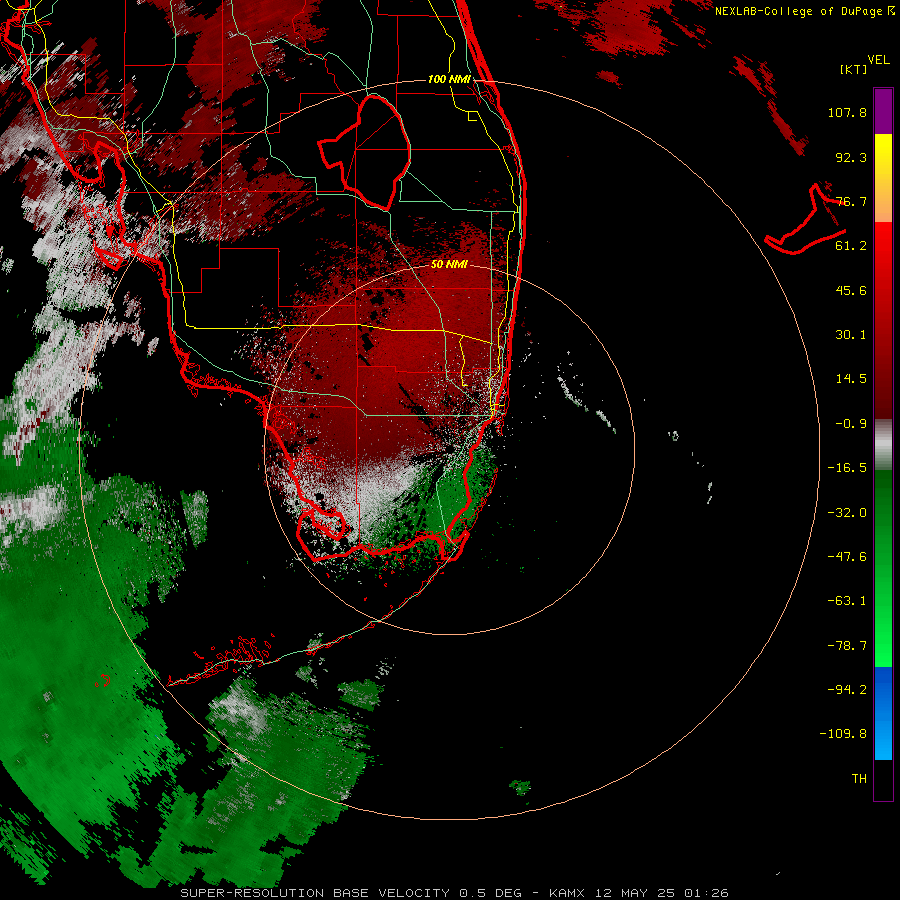
Task: Click the 92.3 velocity scale label
Action: tap(851, 157)
